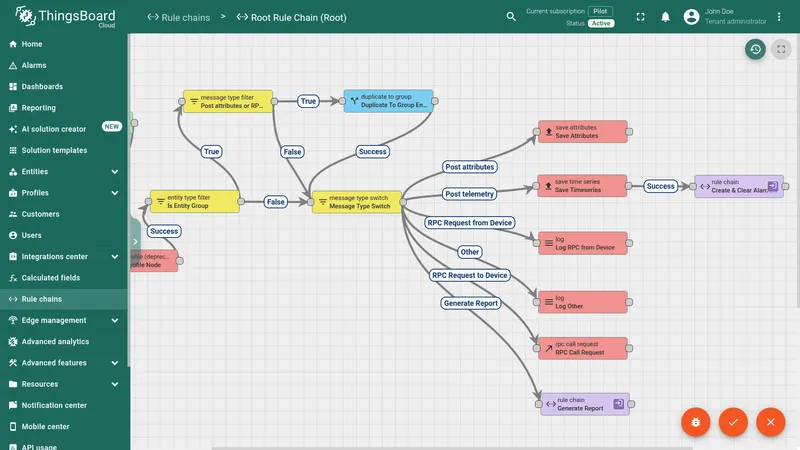Revert changes with the X button
This screenshot has height=450, width=800.
pos(770,422)
